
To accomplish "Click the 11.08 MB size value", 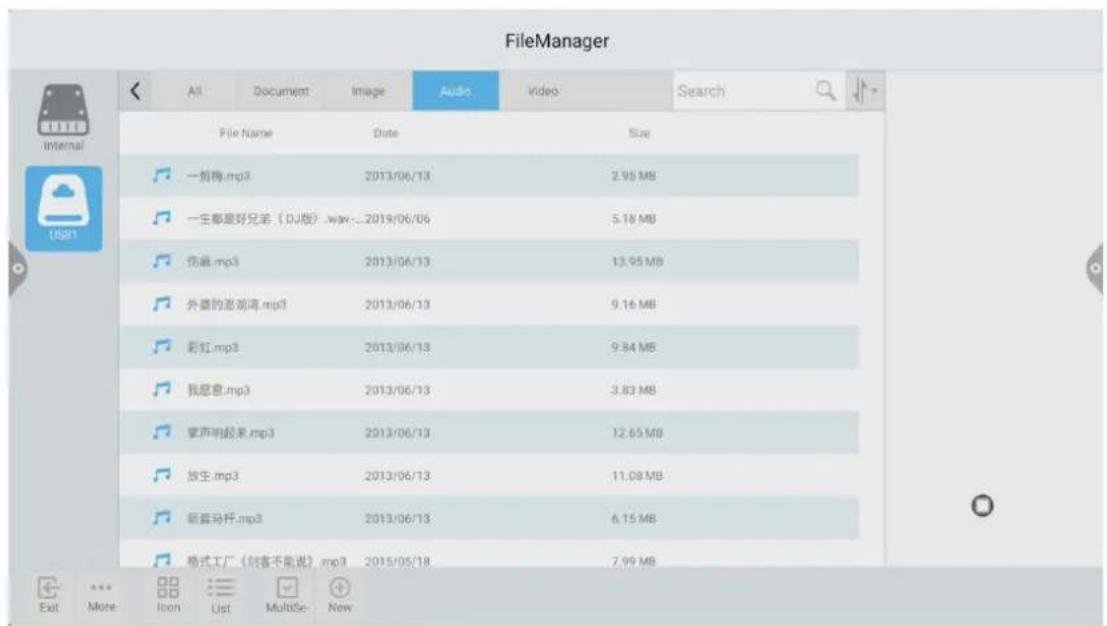I will coord(637,476).
